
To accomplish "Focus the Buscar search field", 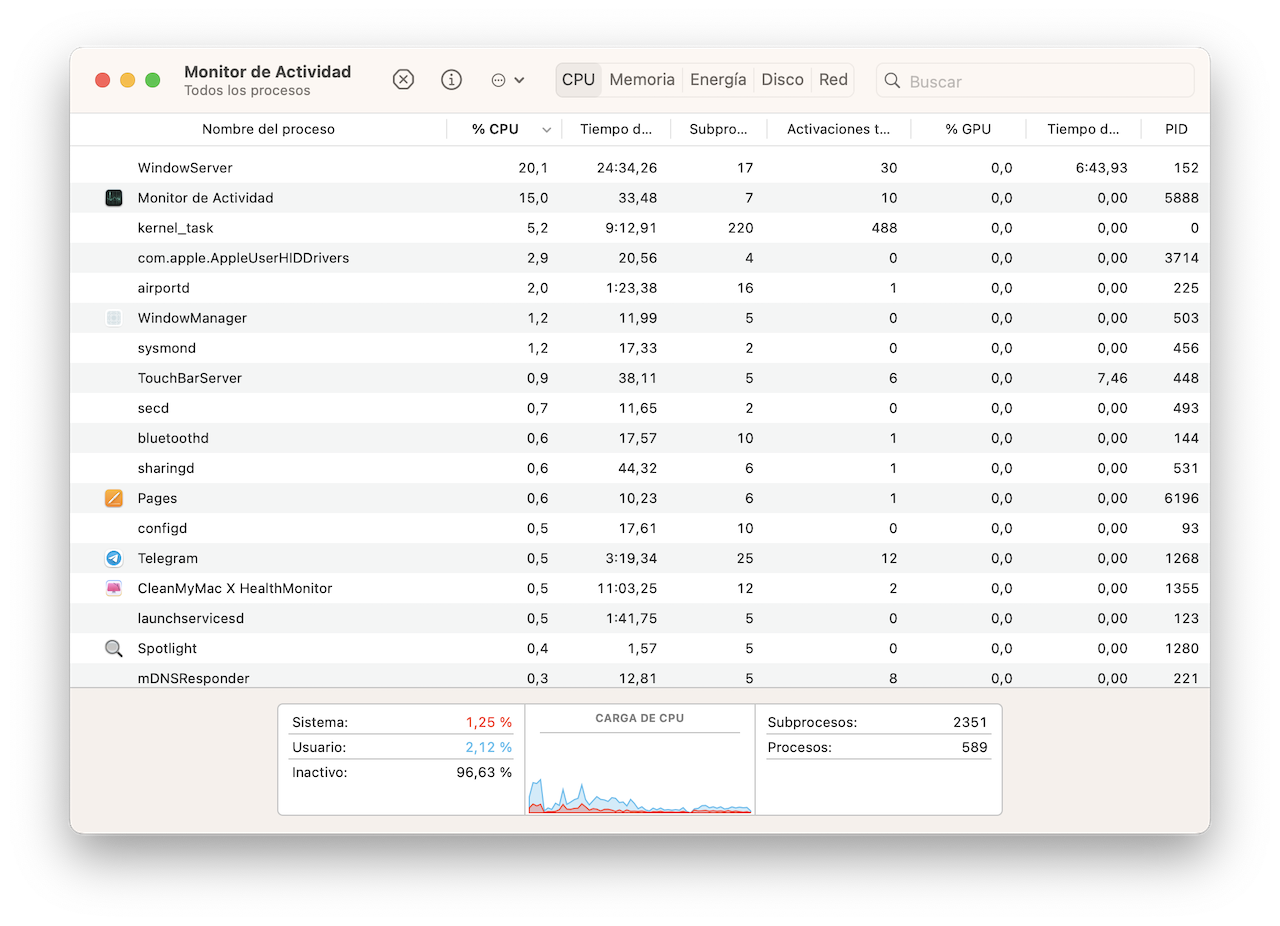I will coord(1035,81).
